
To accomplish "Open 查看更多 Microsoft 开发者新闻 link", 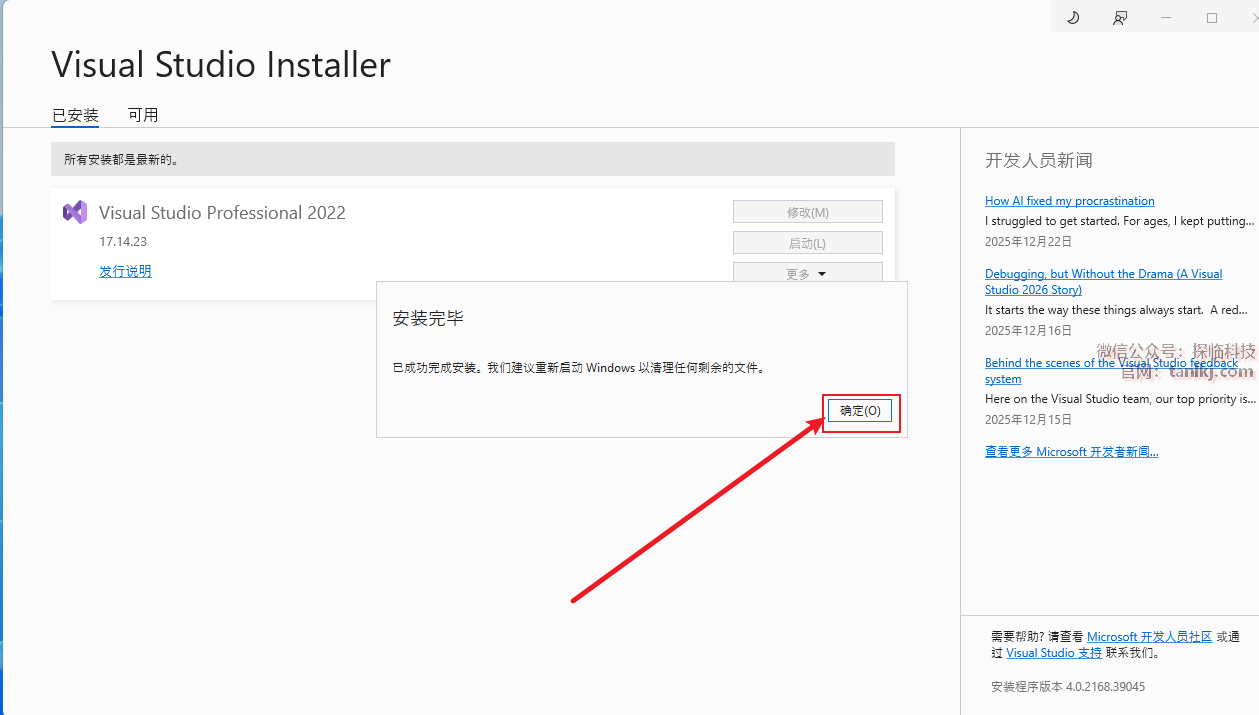I will [x=1072, y=452].
